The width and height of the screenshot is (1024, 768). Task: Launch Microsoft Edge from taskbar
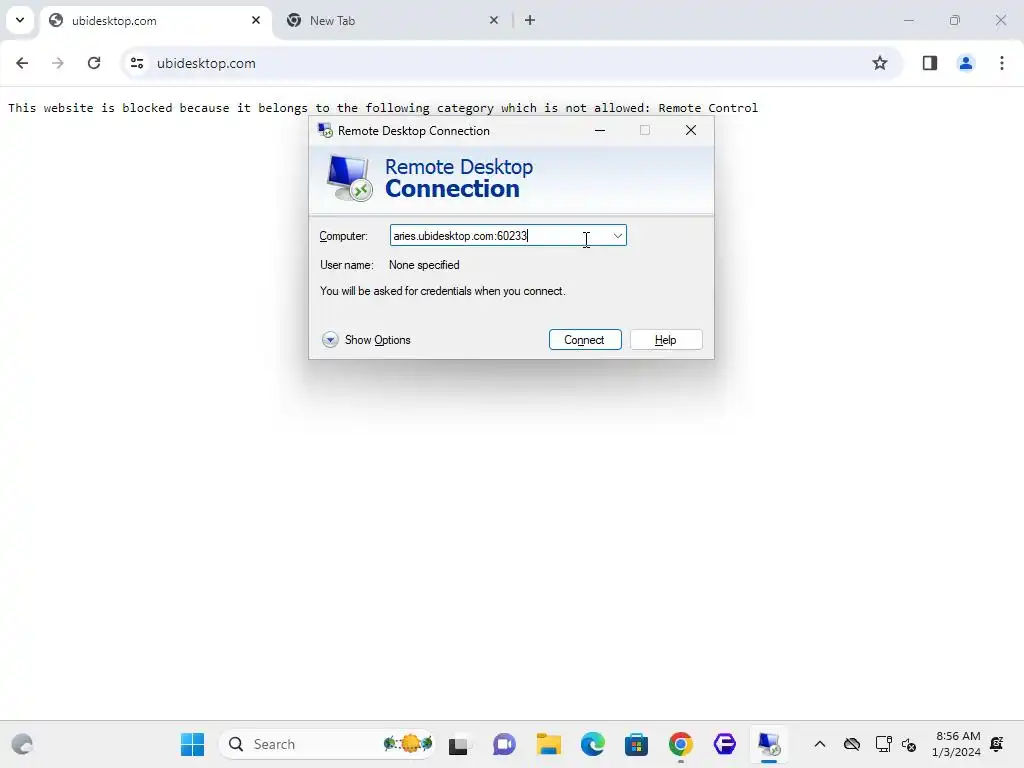(592, 744)
